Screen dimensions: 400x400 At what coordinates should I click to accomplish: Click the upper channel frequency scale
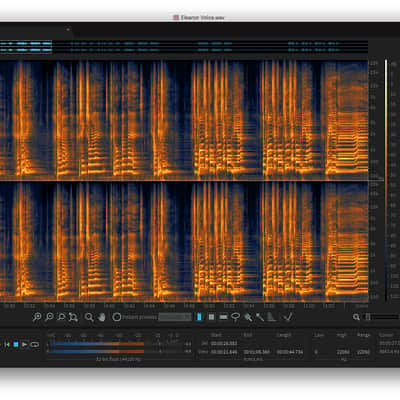click(x=373, y=119)
